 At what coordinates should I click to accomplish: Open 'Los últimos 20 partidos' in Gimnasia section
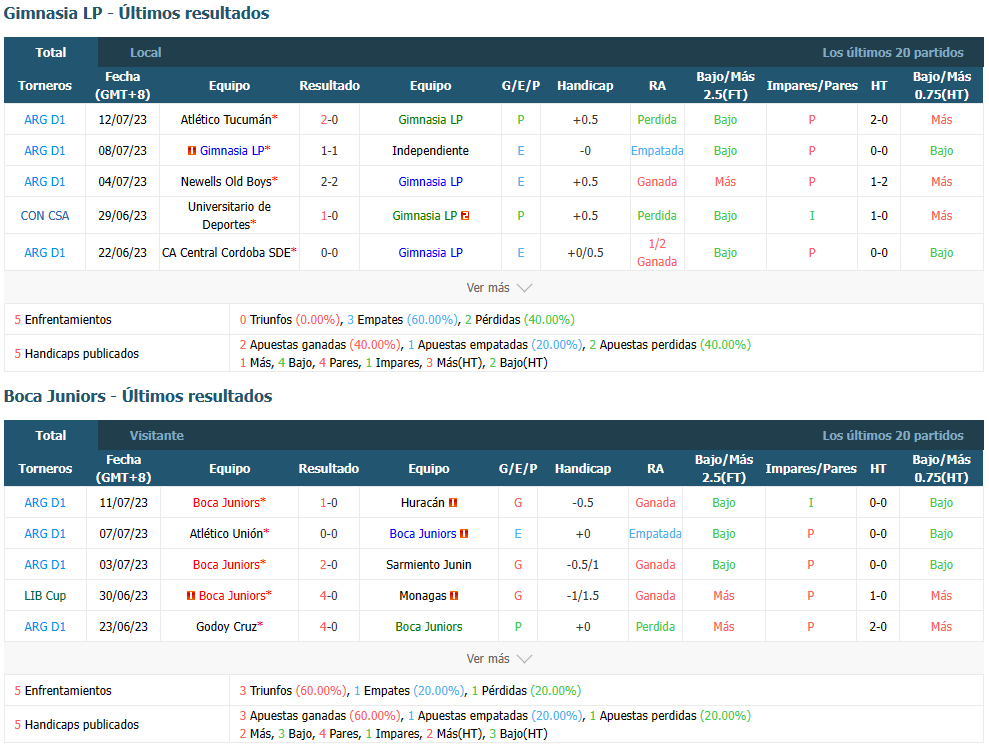click(x=892, y=52)
